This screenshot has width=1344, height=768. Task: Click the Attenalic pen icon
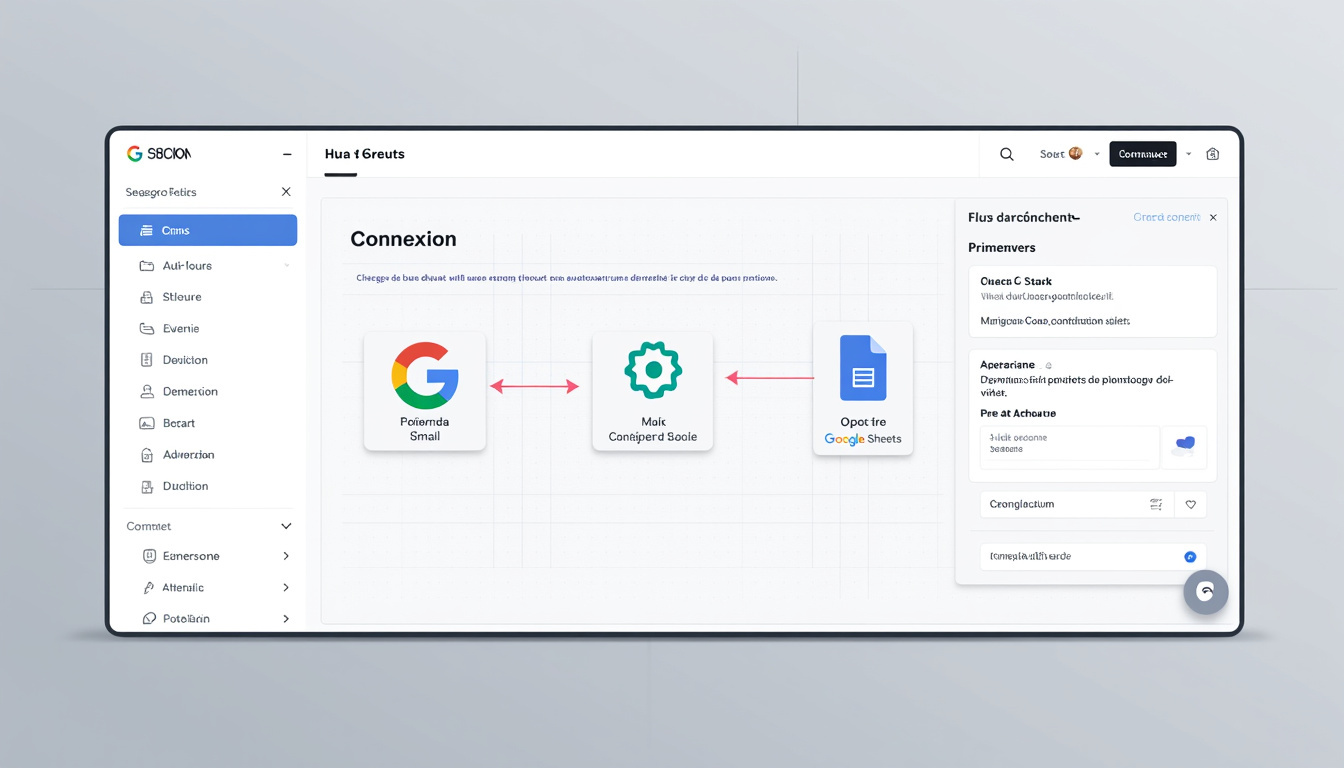coord(149,588)
